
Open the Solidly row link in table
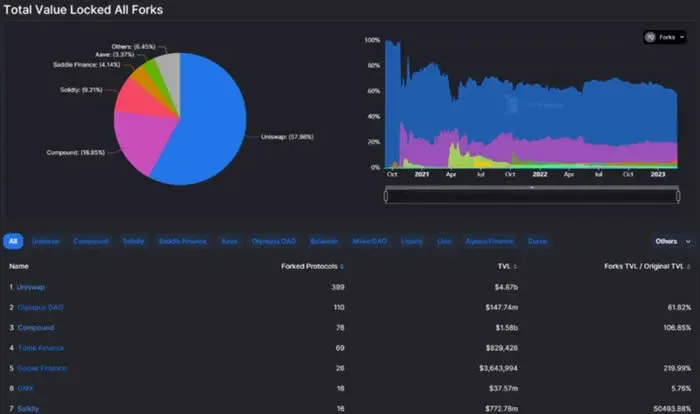pyautogui.click(x=28, y=409)
